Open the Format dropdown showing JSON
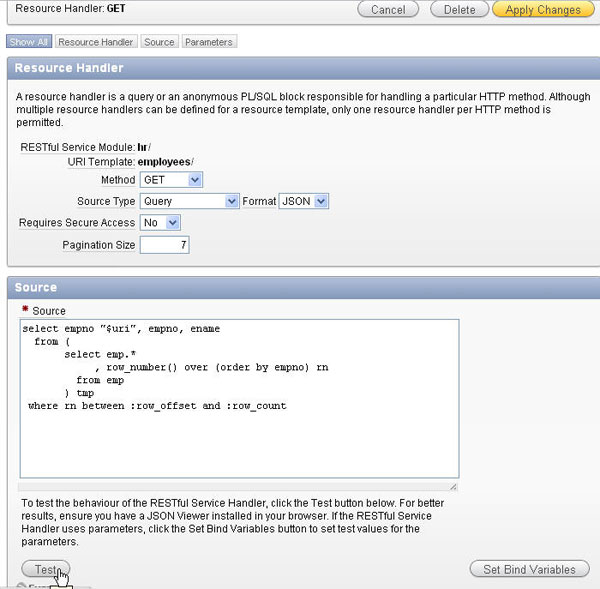Screen dimensions: 600x589 (303, 201)
